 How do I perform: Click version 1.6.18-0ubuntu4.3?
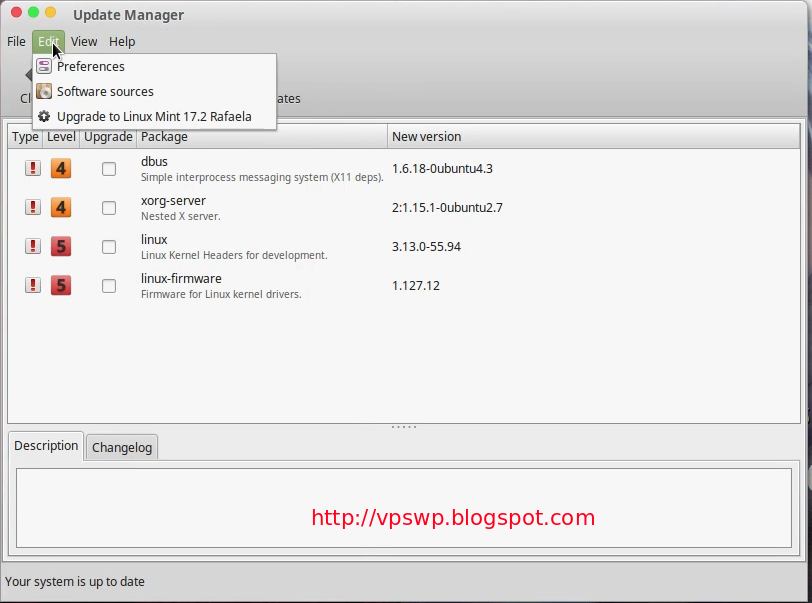tap(442, 169)
